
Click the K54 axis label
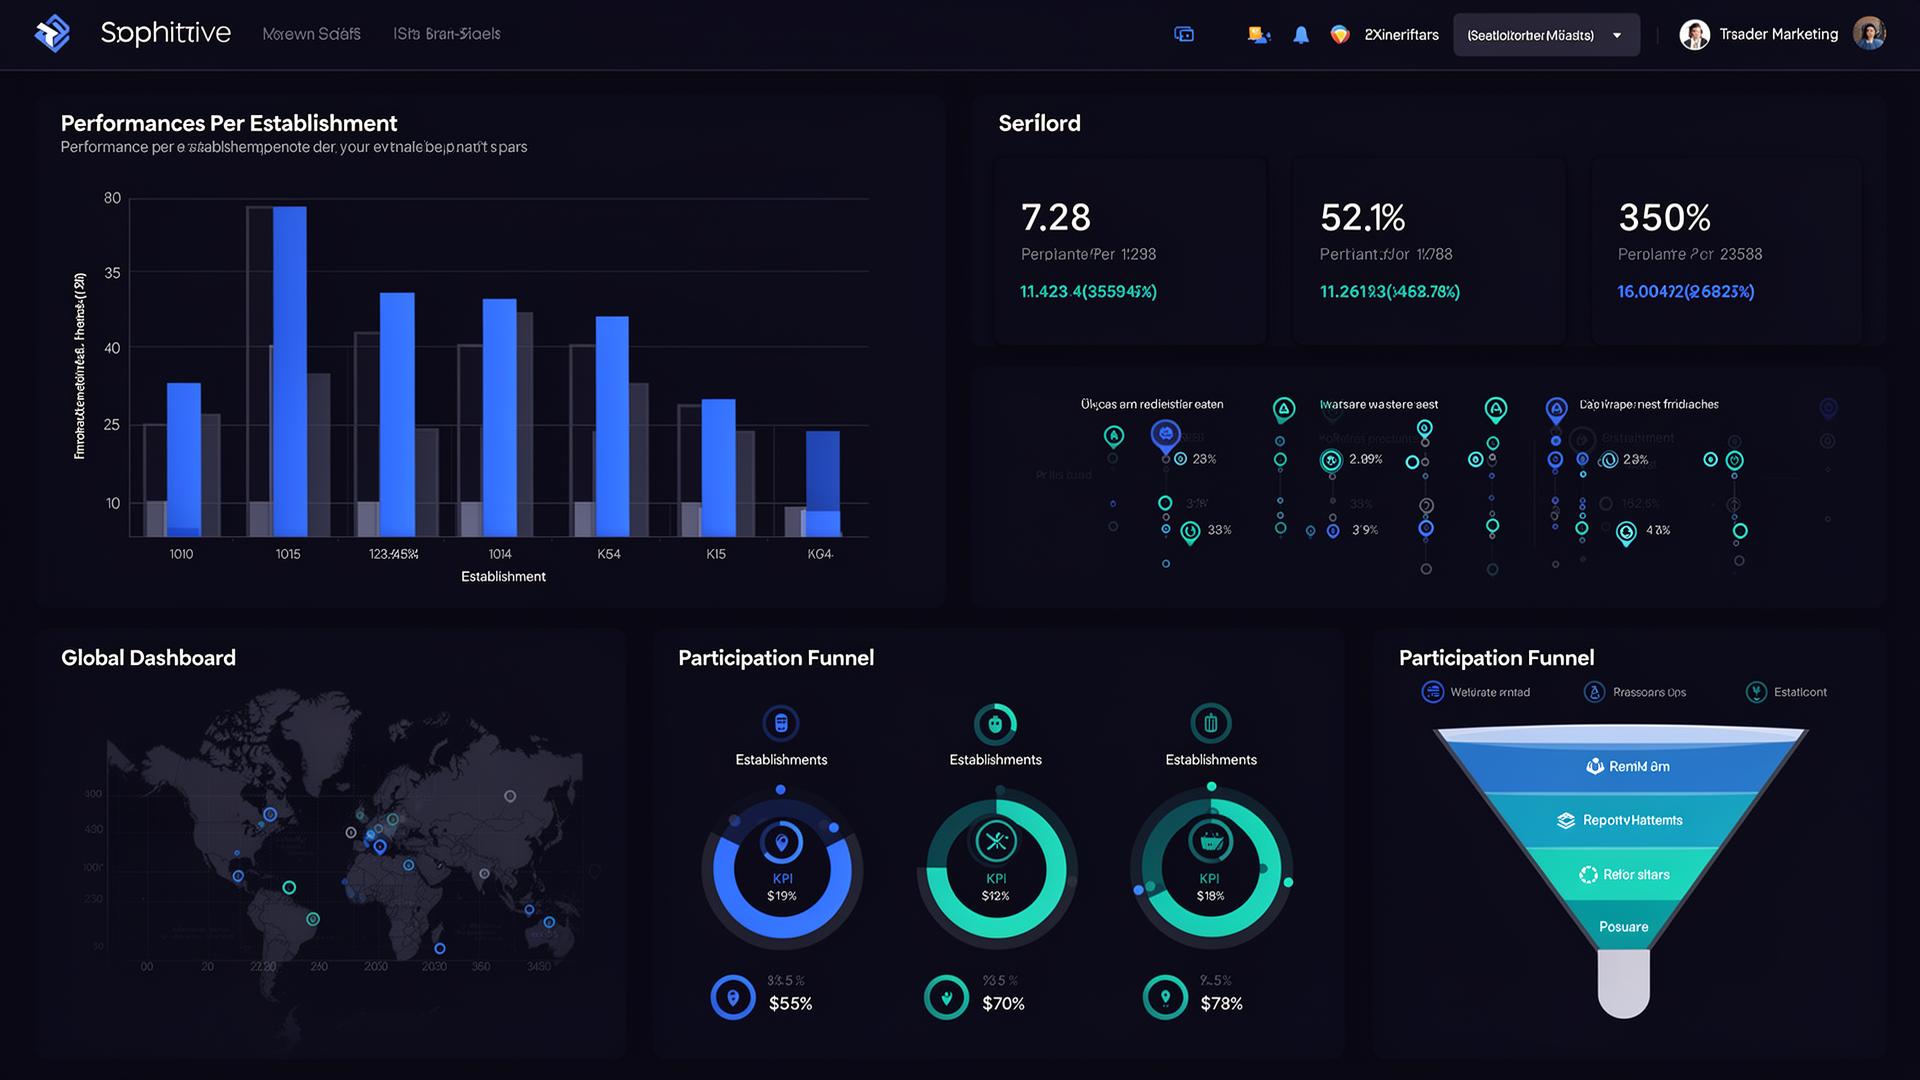609,554
